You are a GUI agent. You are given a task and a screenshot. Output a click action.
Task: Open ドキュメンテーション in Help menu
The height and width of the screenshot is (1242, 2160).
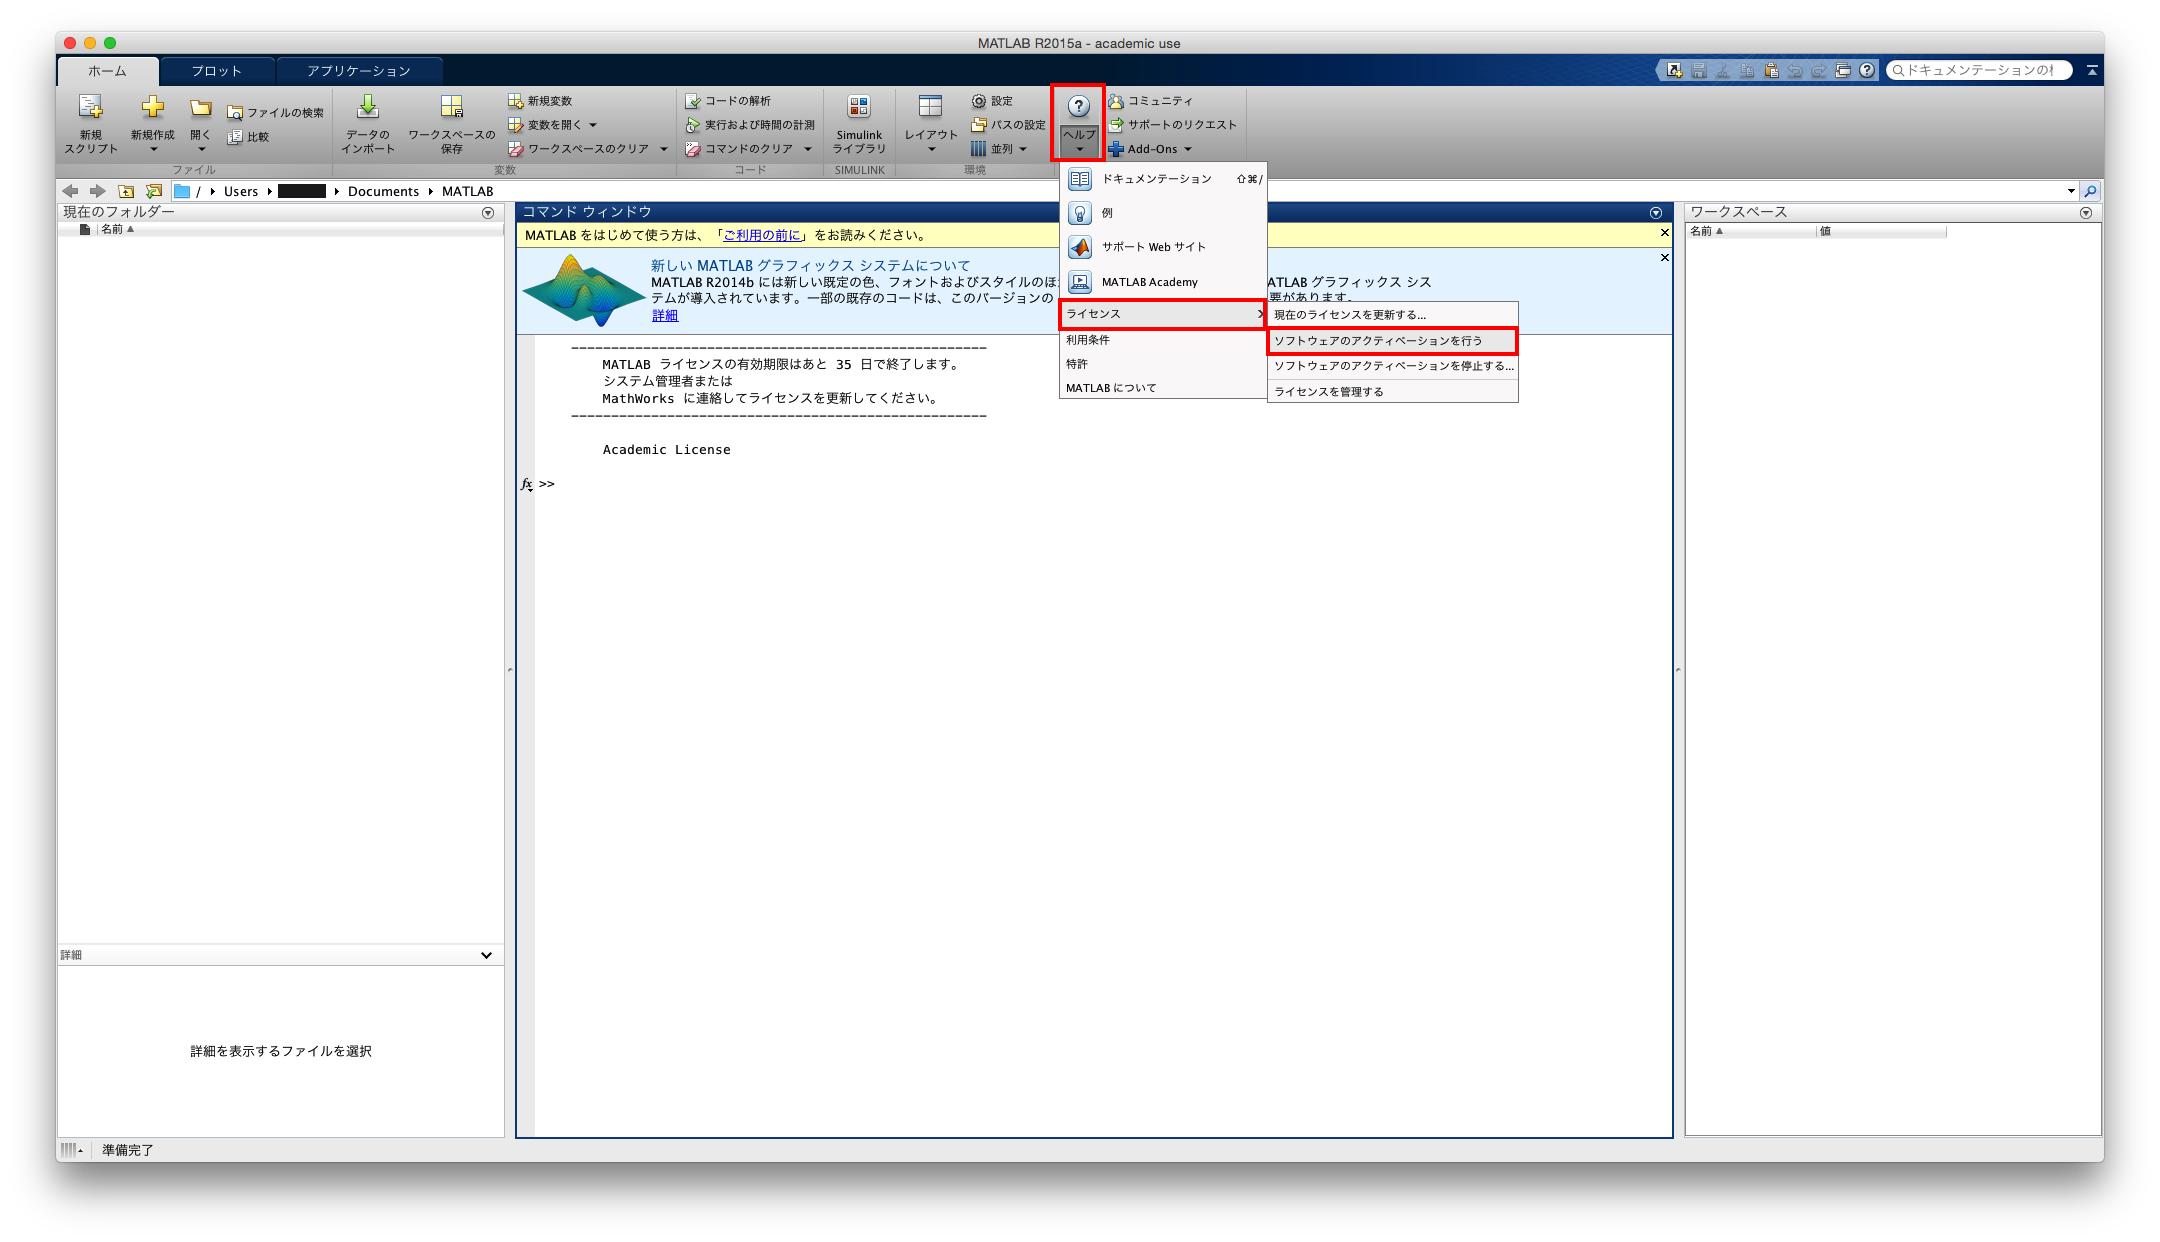[x=1156, y=179]
